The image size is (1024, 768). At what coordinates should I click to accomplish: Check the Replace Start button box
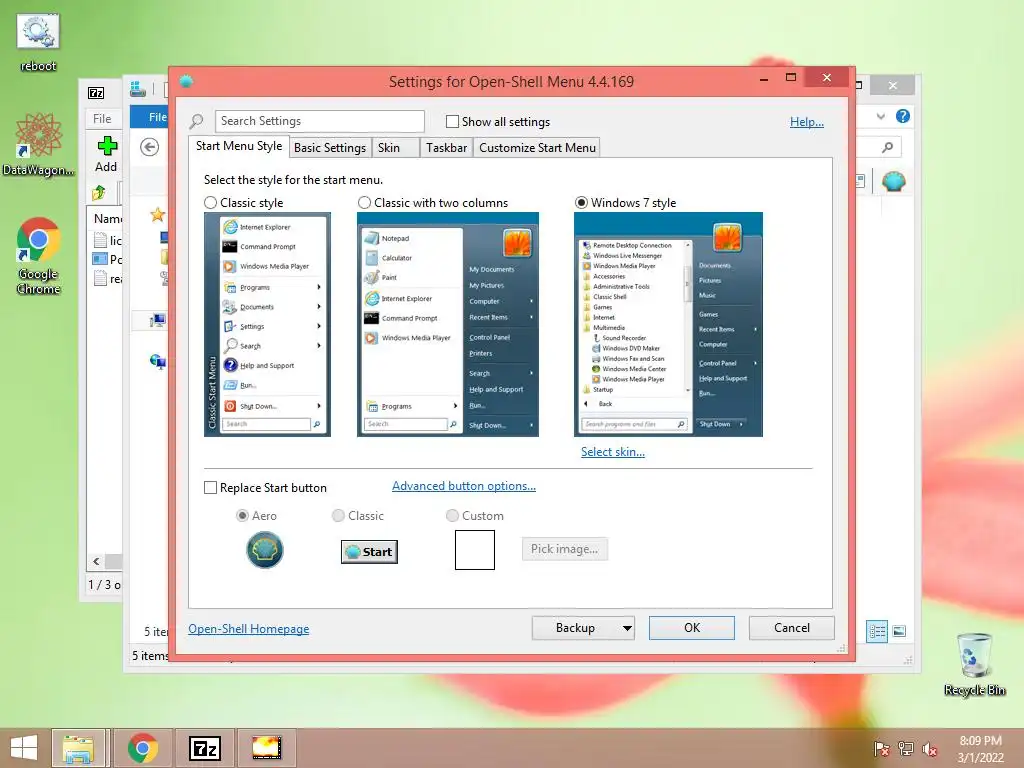[x=210, y=488]
